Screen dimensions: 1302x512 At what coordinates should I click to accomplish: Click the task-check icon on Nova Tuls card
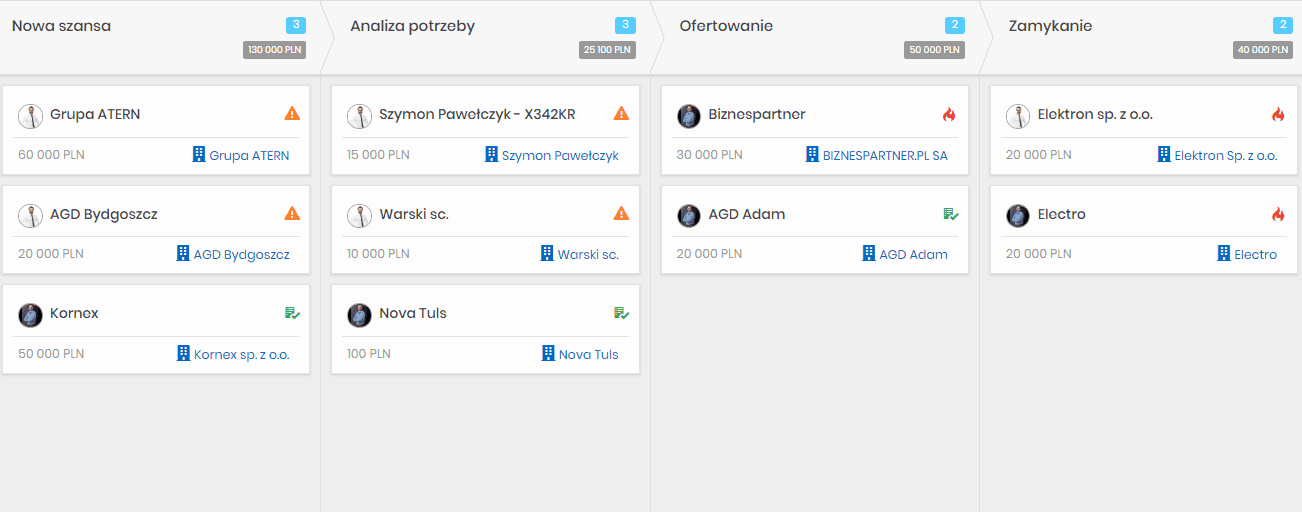pyautogui.click(x=621, y=313)
